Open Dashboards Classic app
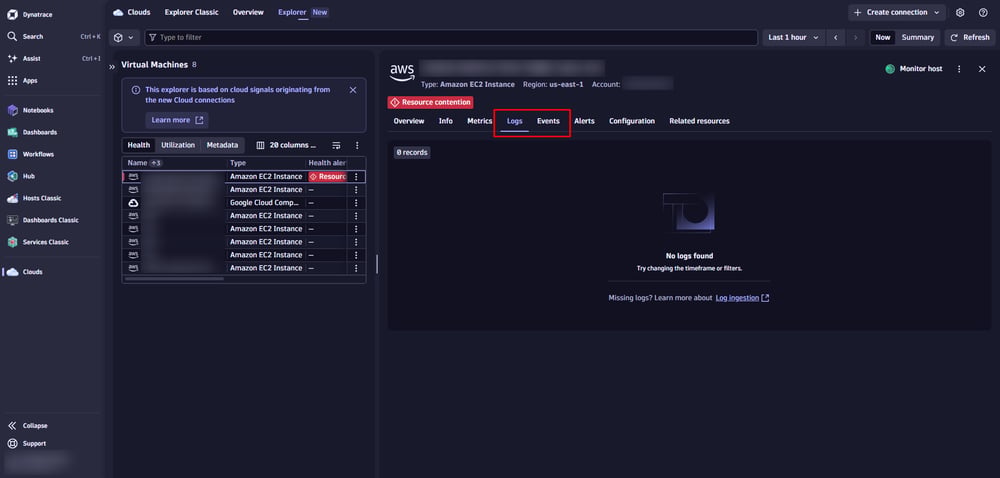This screenshot has height=478, width=1000. [52, 220]
